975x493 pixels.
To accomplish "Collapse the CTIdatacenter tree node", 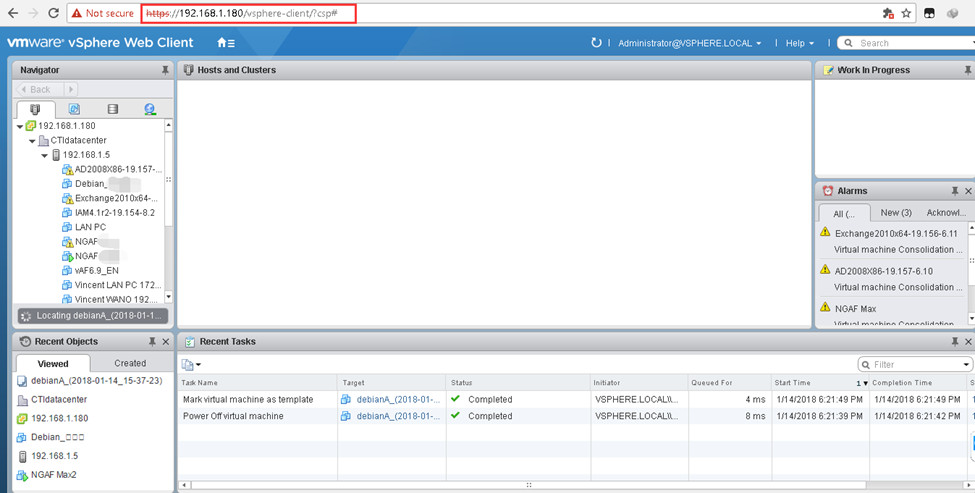I will (32, 141).
